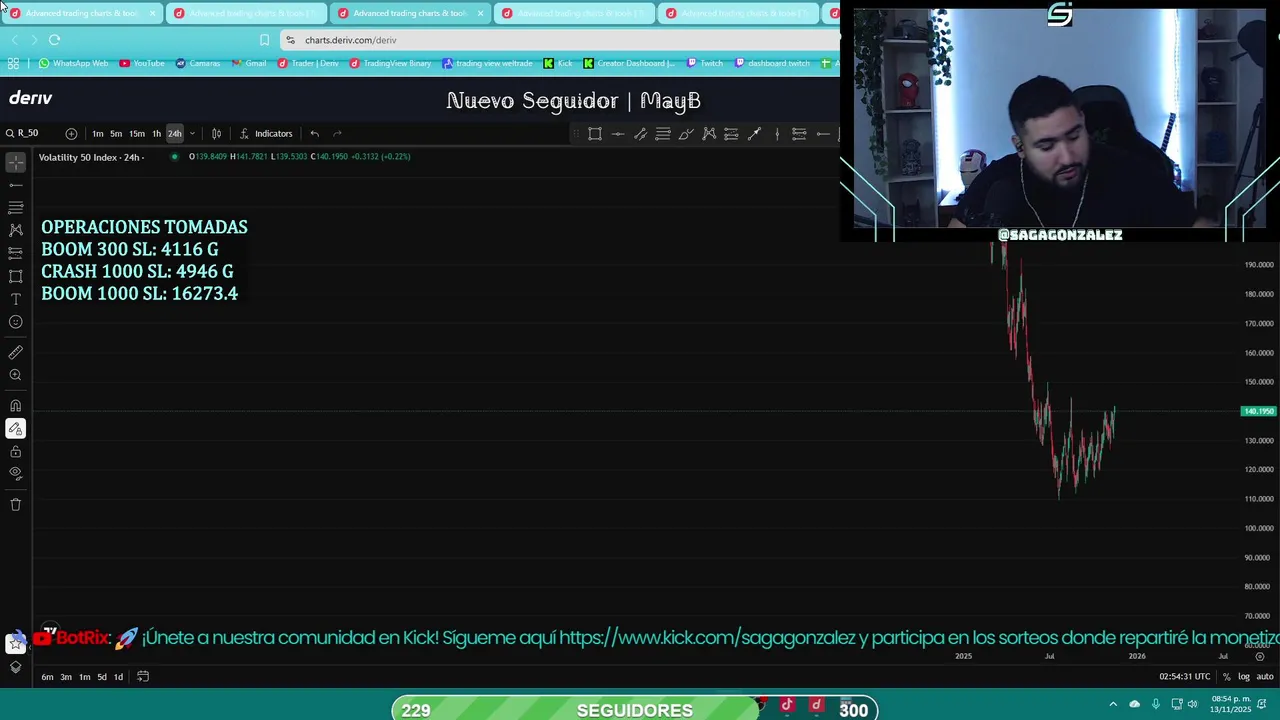Viewport: 1280px width, 720px height.
Task: Reload the browser page
Action: (x=54, y=40)
